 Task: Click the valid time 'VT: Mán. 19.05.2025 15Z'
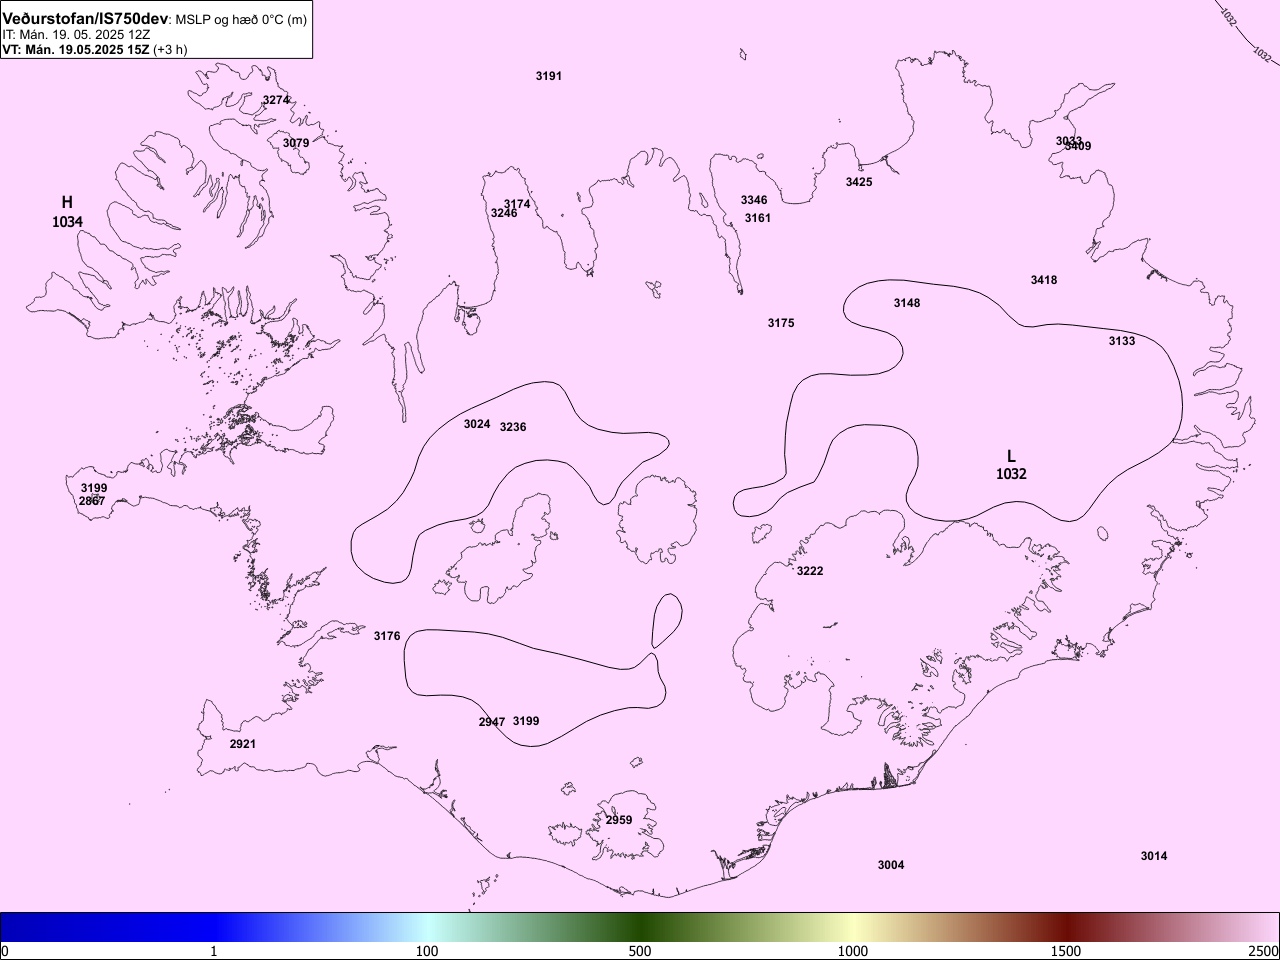click(x=75, y=49)
